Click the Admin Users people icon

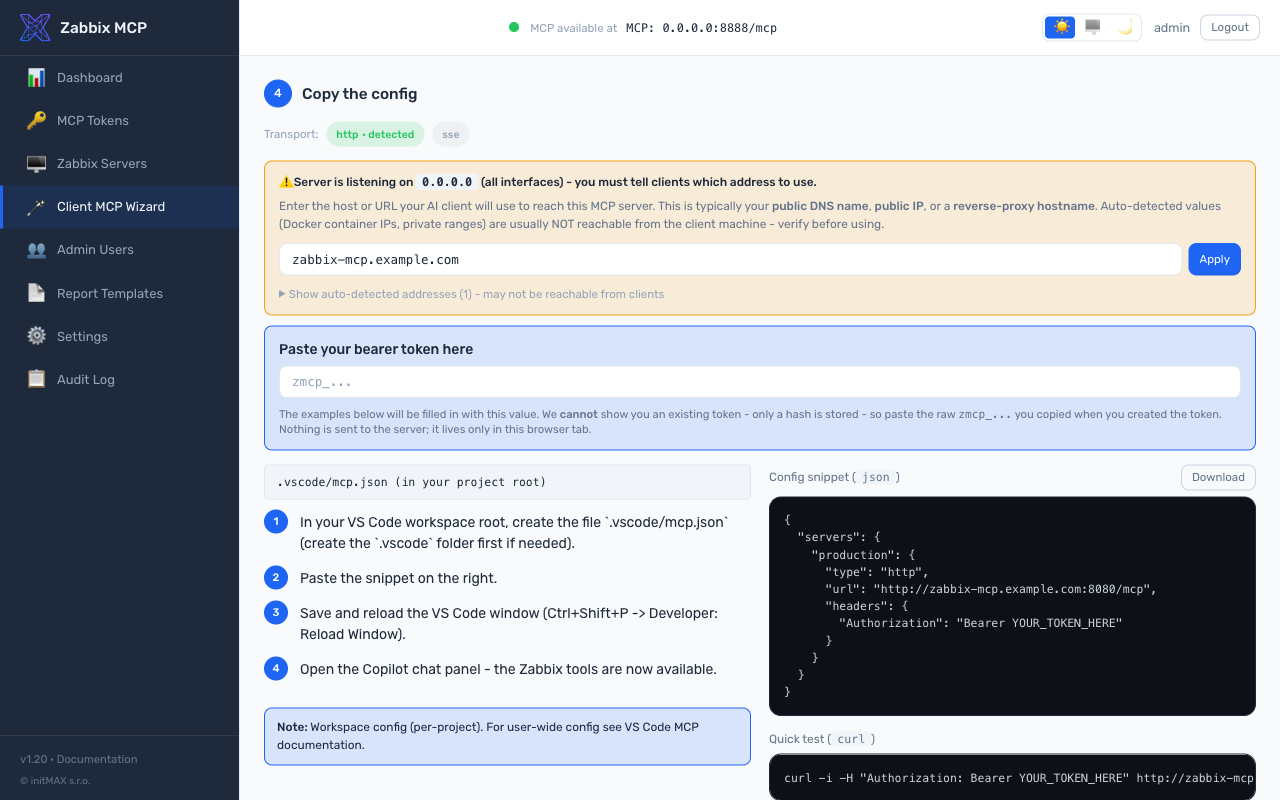[36, 249]
